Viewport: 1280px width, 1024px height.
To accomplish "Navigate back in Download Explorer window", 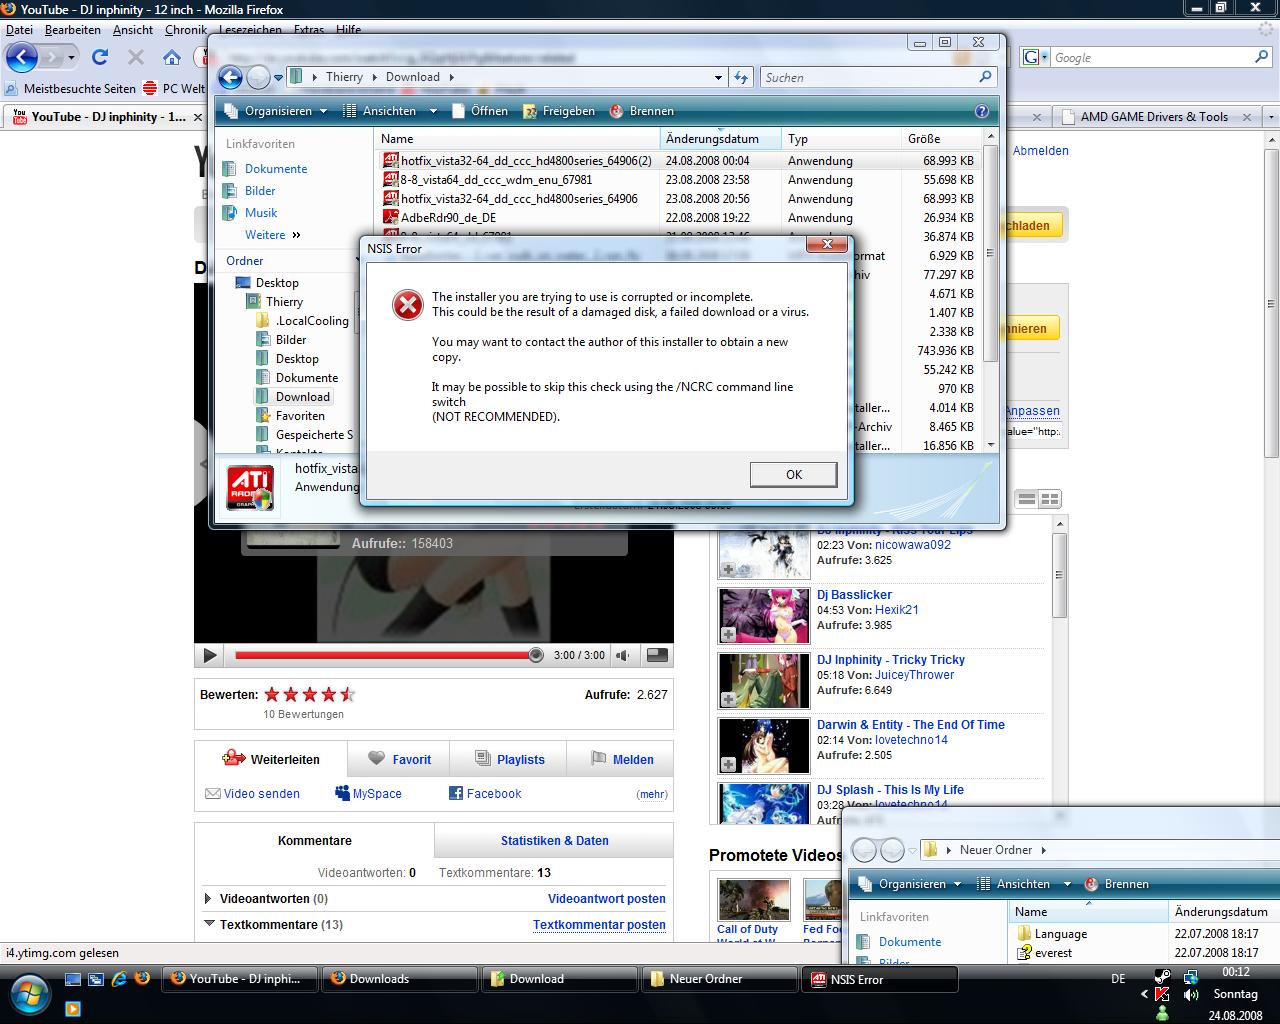I will (x=230, y=77).
